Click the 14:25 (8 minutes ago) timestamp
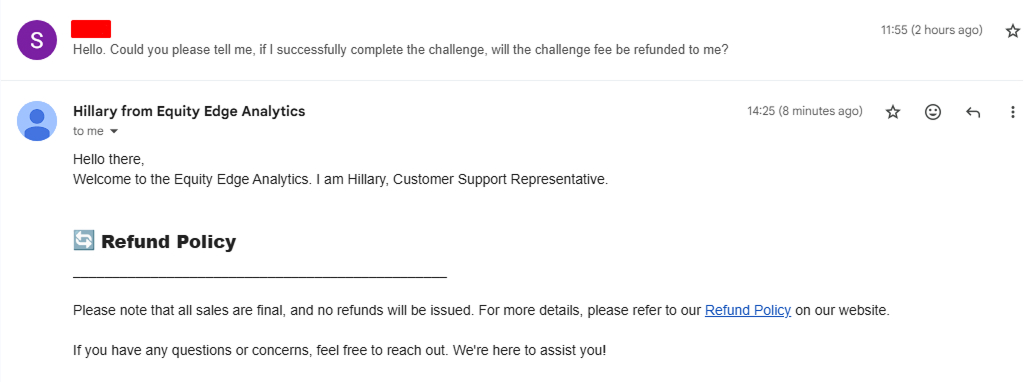 (x=805, y=112)
